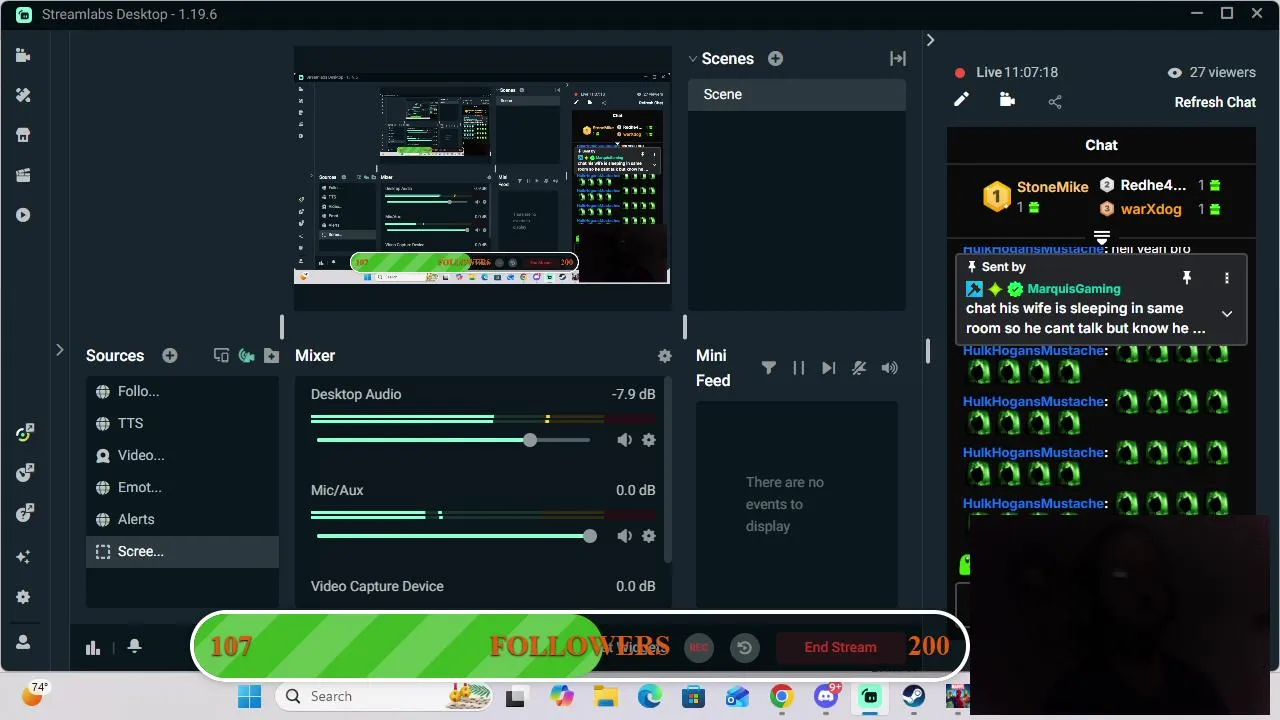Select the Video... source
1280x720 pixels.
tap(182, 455)
